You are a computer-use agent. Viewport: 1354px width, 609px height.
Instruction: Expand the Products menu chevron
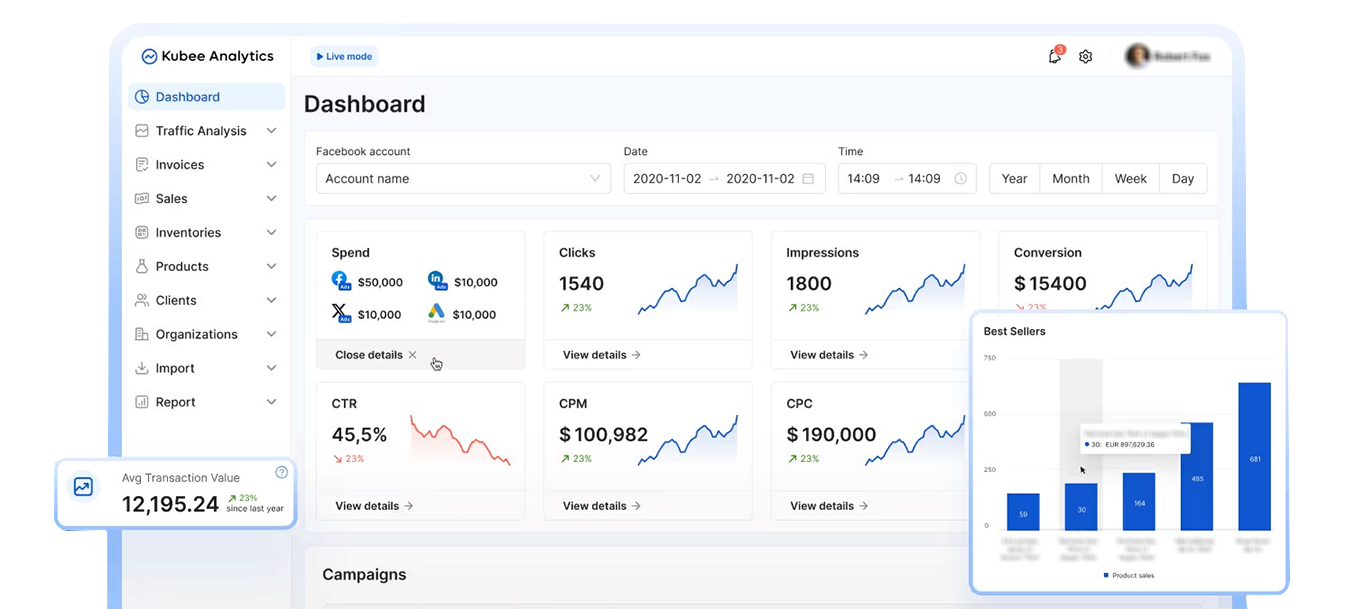tap(271, 267)
